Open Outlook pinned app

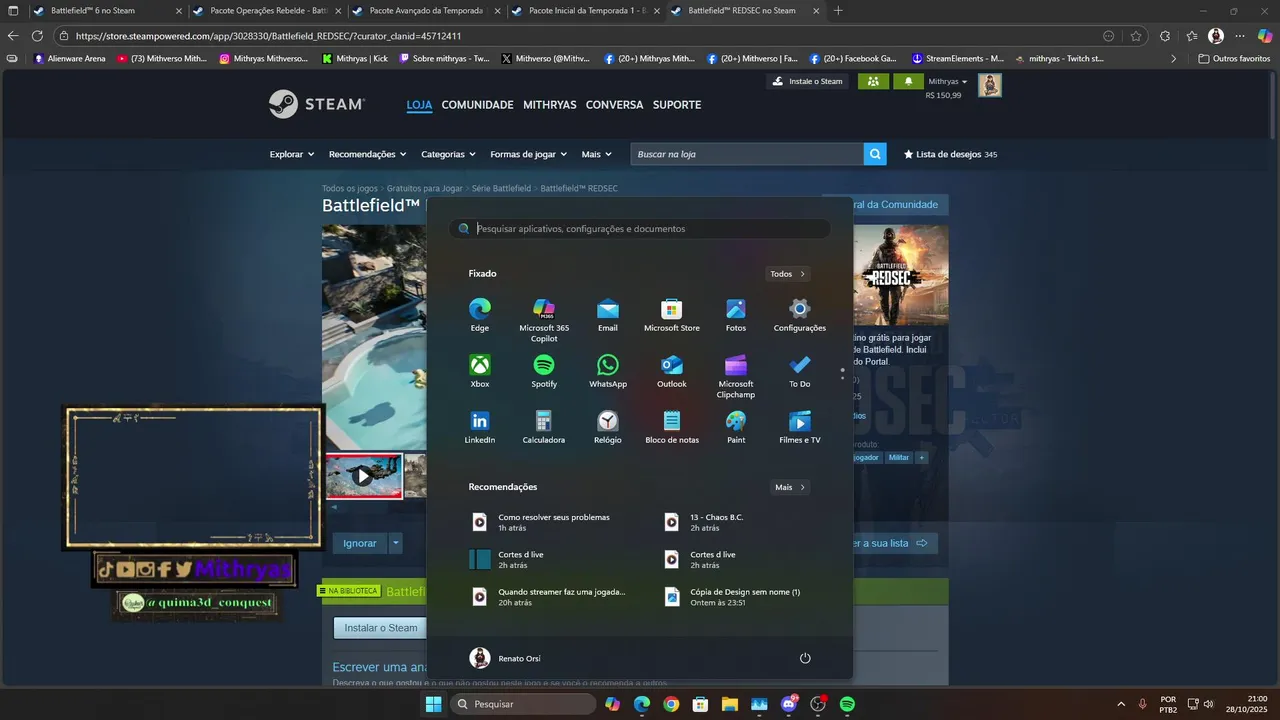click(672, 371)
